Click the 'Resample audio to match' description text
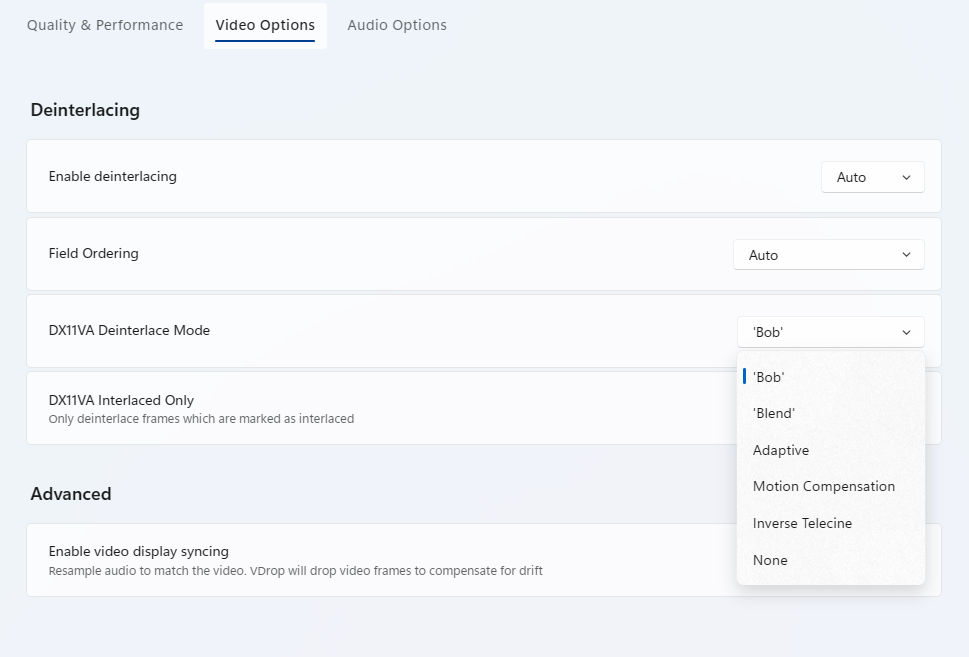 click(295, 571)
